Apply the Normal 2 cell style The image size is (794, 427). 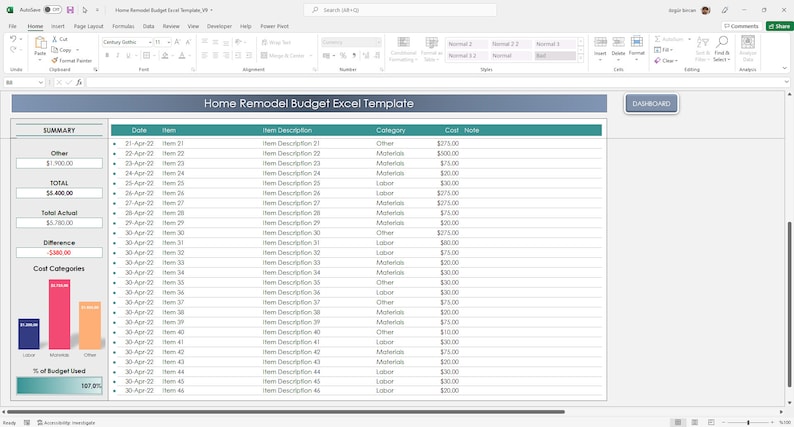(467, 44)
